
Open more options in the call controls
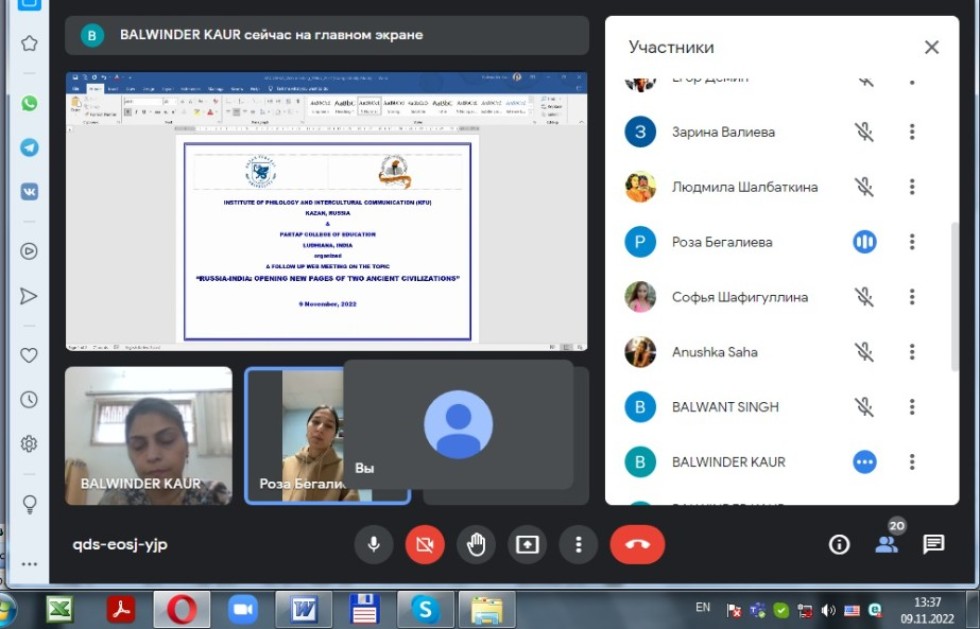coord(578,544)
